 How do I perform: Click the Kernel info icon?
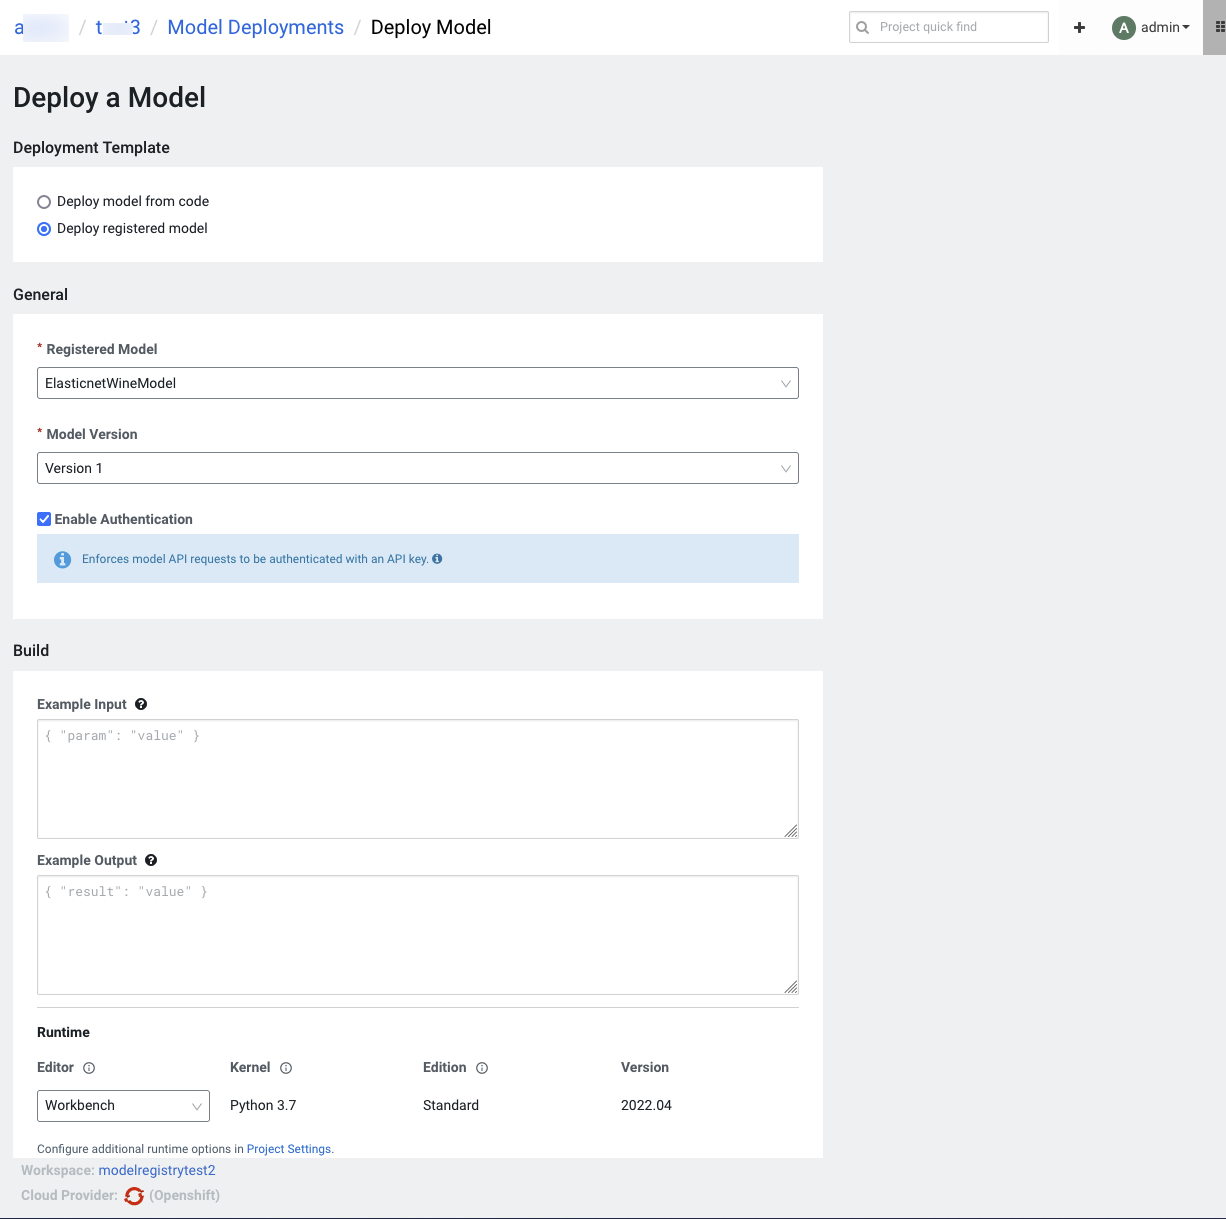pos(286,1068)
